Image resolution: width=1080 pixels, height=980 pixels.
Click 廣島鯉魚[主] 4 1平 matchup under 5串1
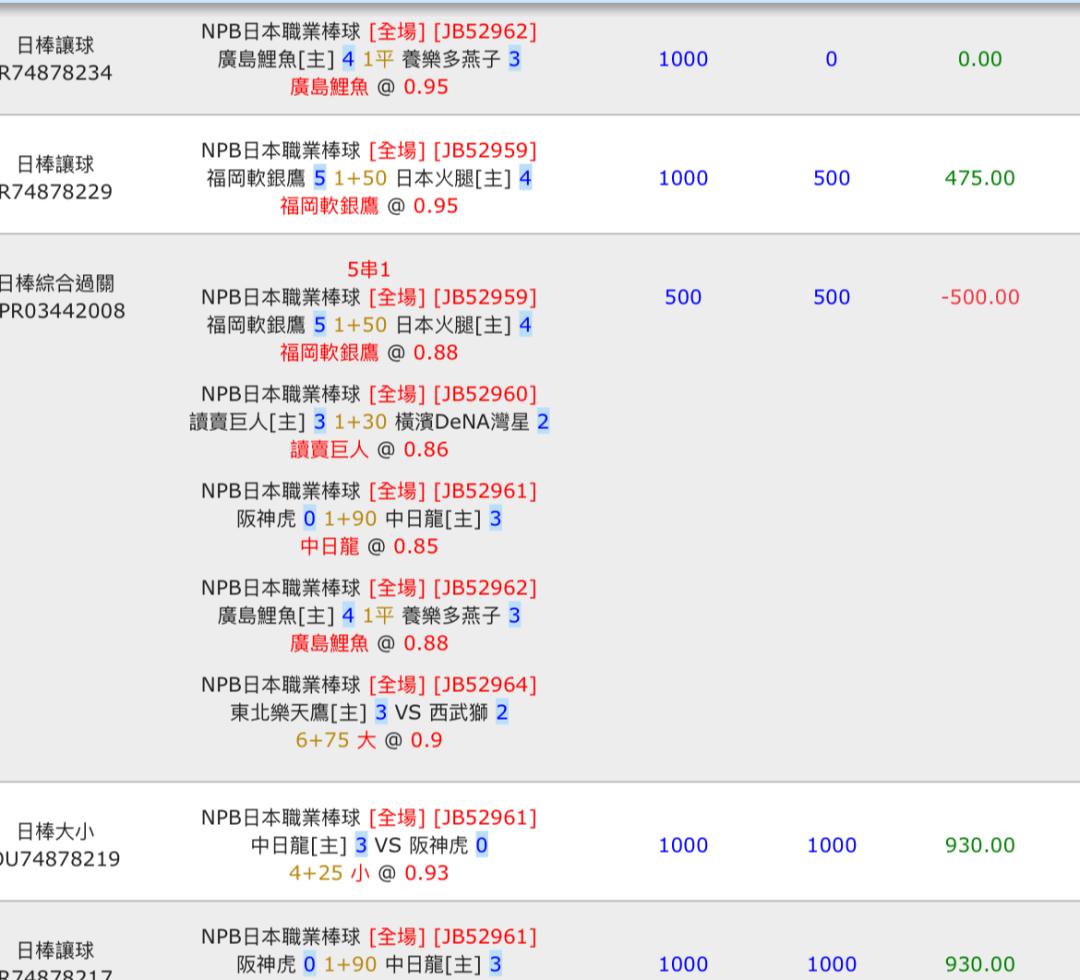368,616
